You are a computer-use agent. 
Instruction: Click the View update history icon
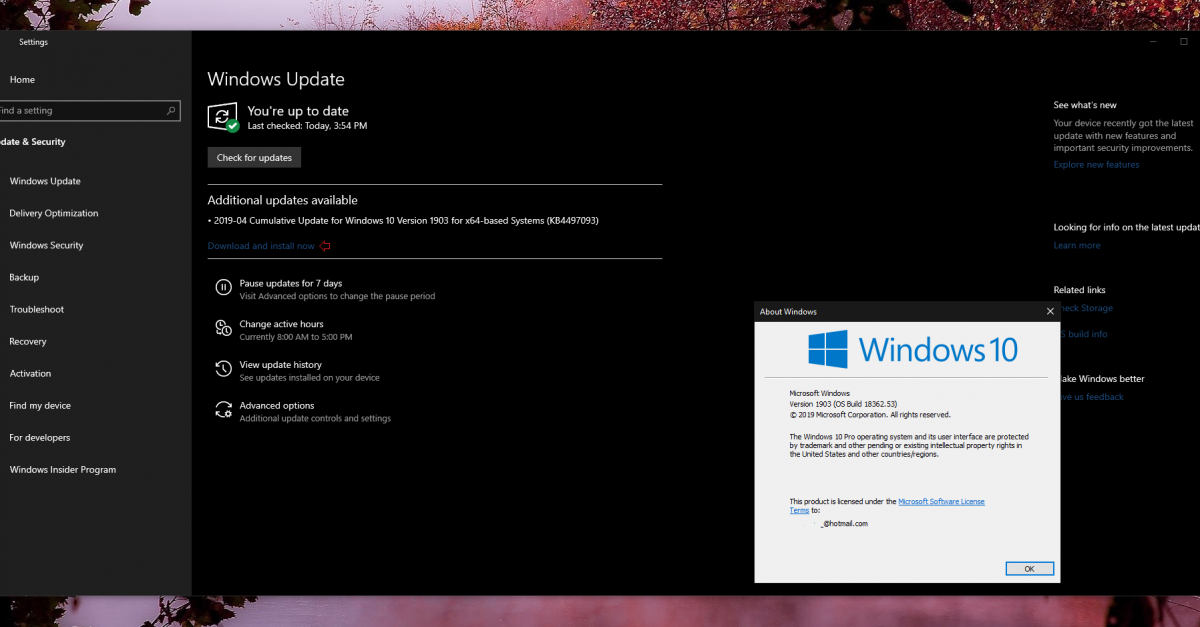[x=223, y=370]
